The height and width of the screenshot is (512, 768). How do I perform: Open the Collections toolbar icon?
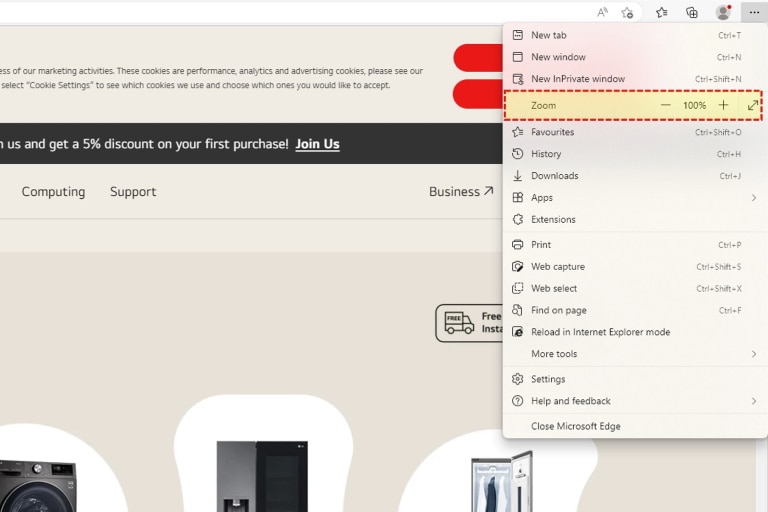(x=691, y=12)
